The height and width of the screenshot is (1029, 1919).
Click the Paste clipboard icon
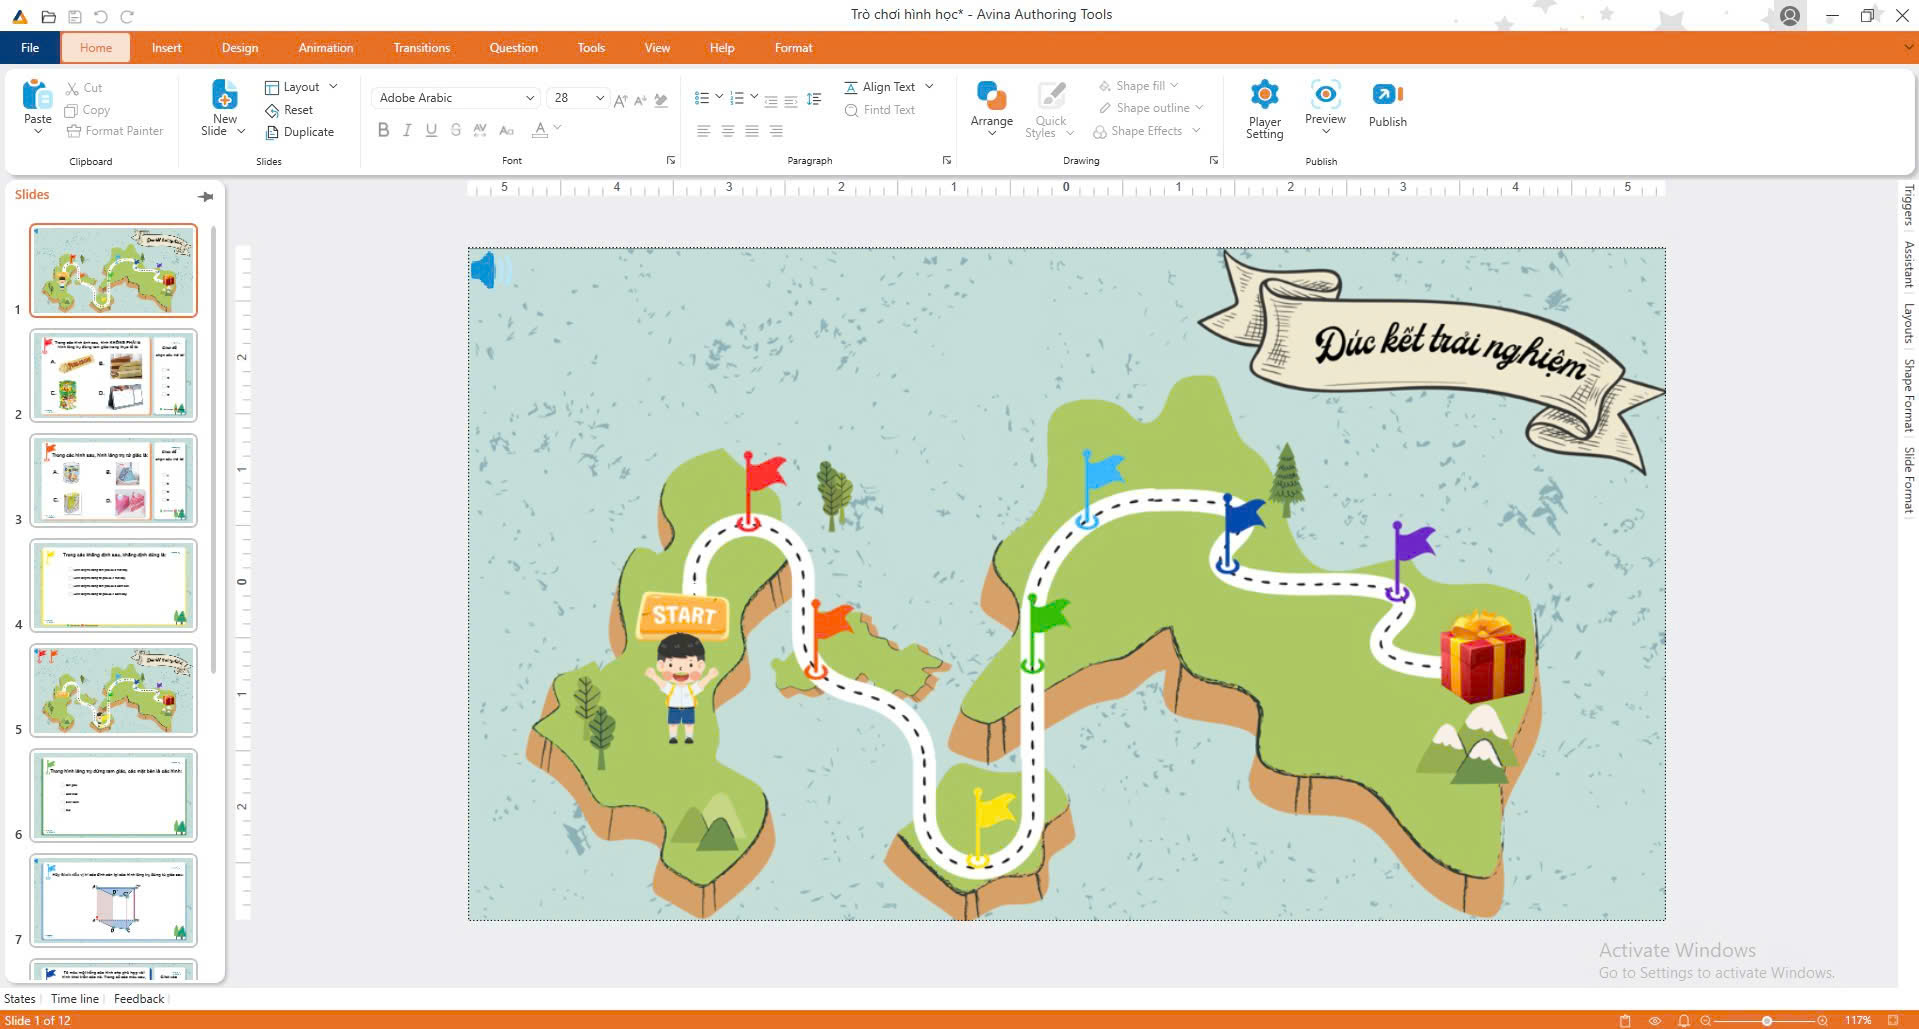tap(37, 95)
